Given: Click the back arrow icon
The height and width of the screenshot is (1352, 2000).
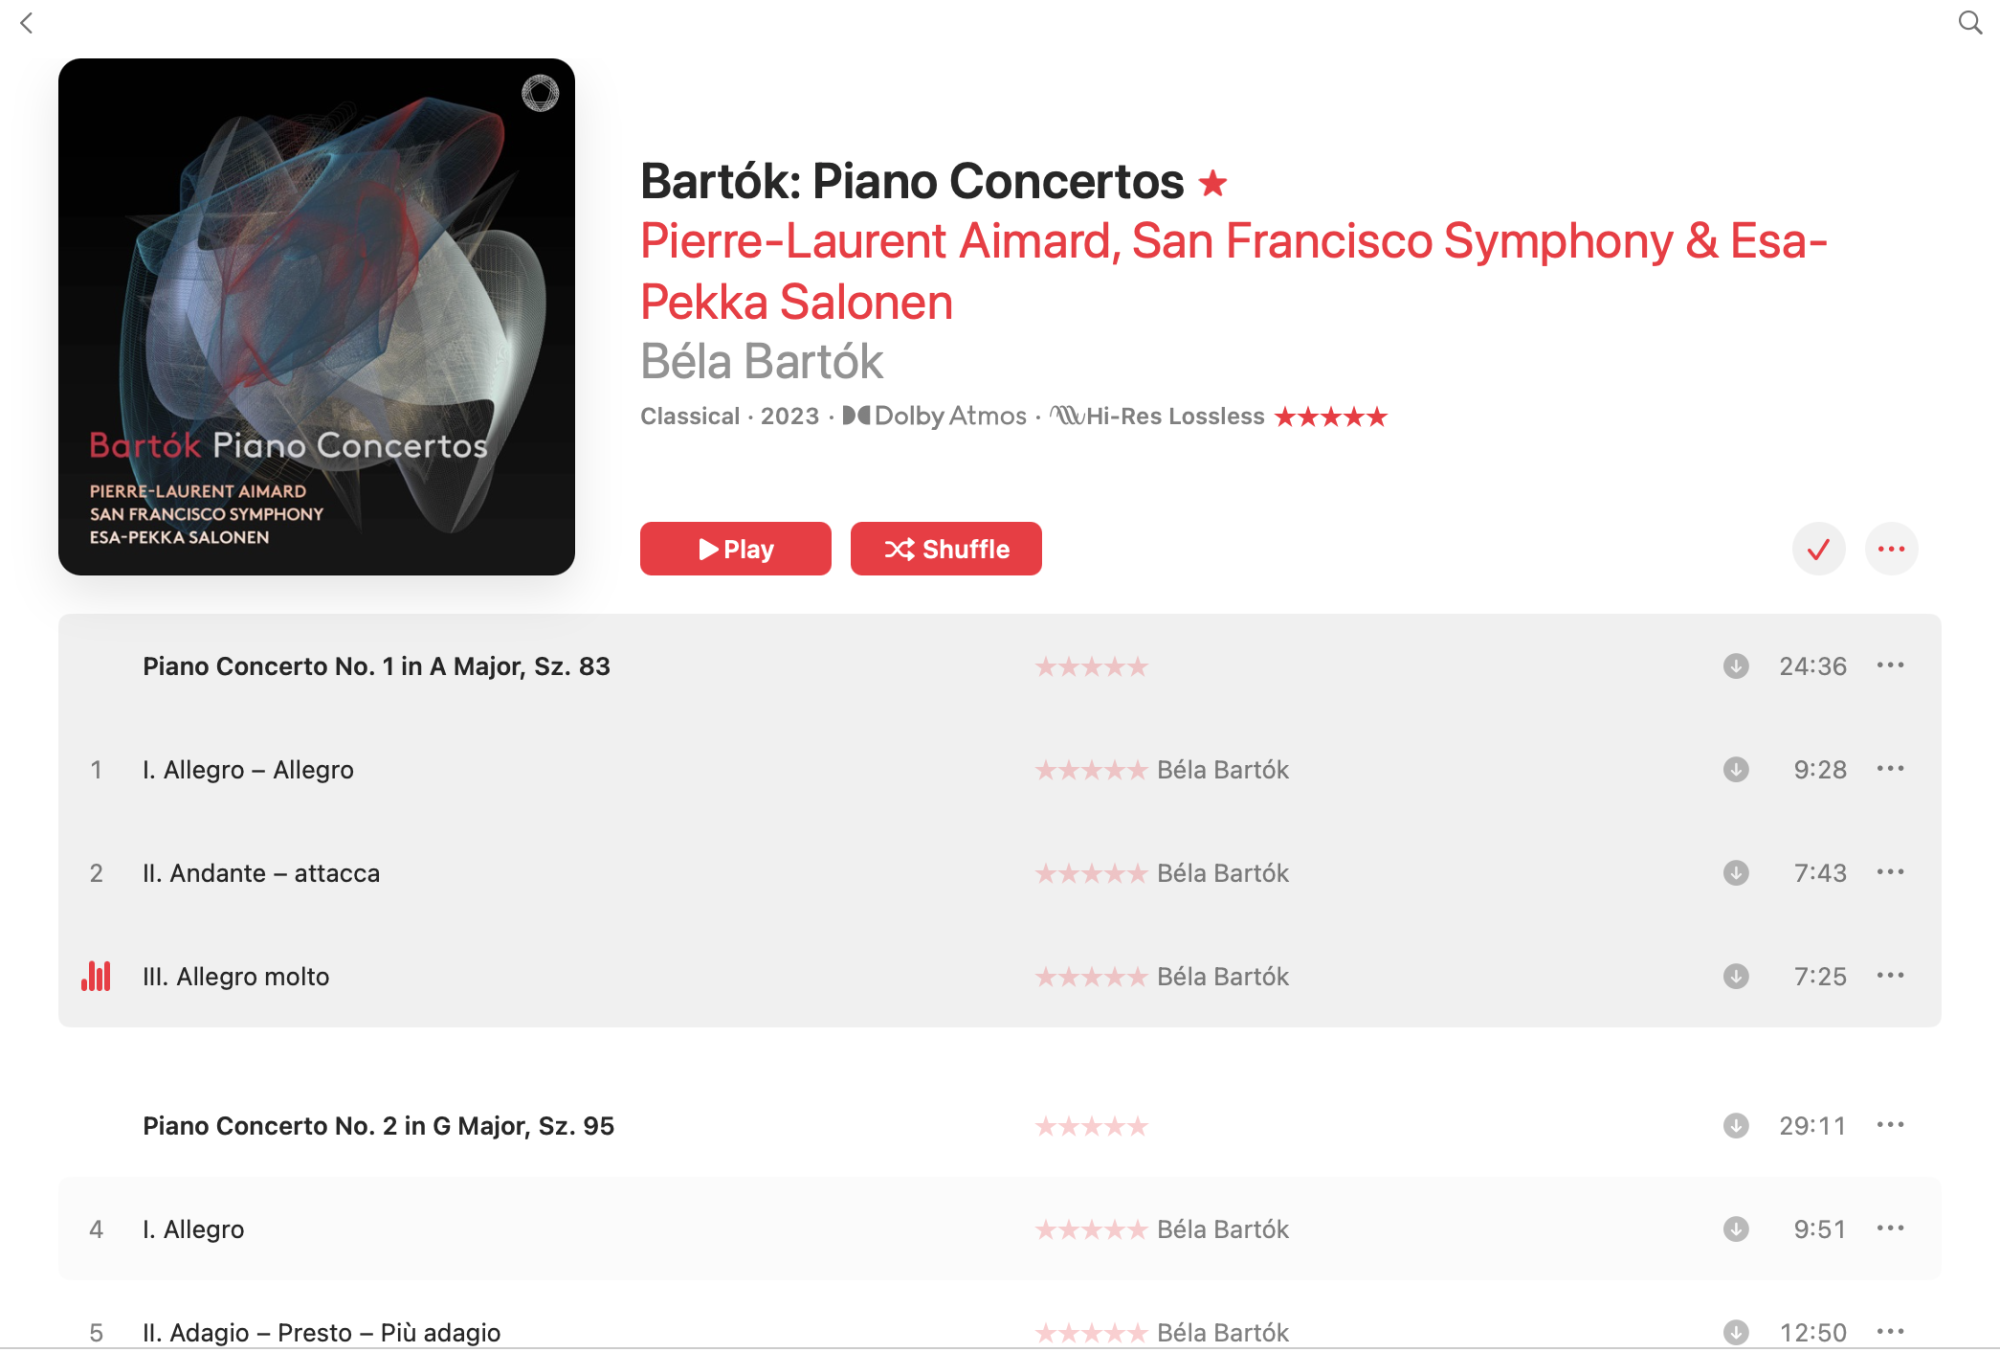Looking at the screenshot, I should [x=27, y=23].
